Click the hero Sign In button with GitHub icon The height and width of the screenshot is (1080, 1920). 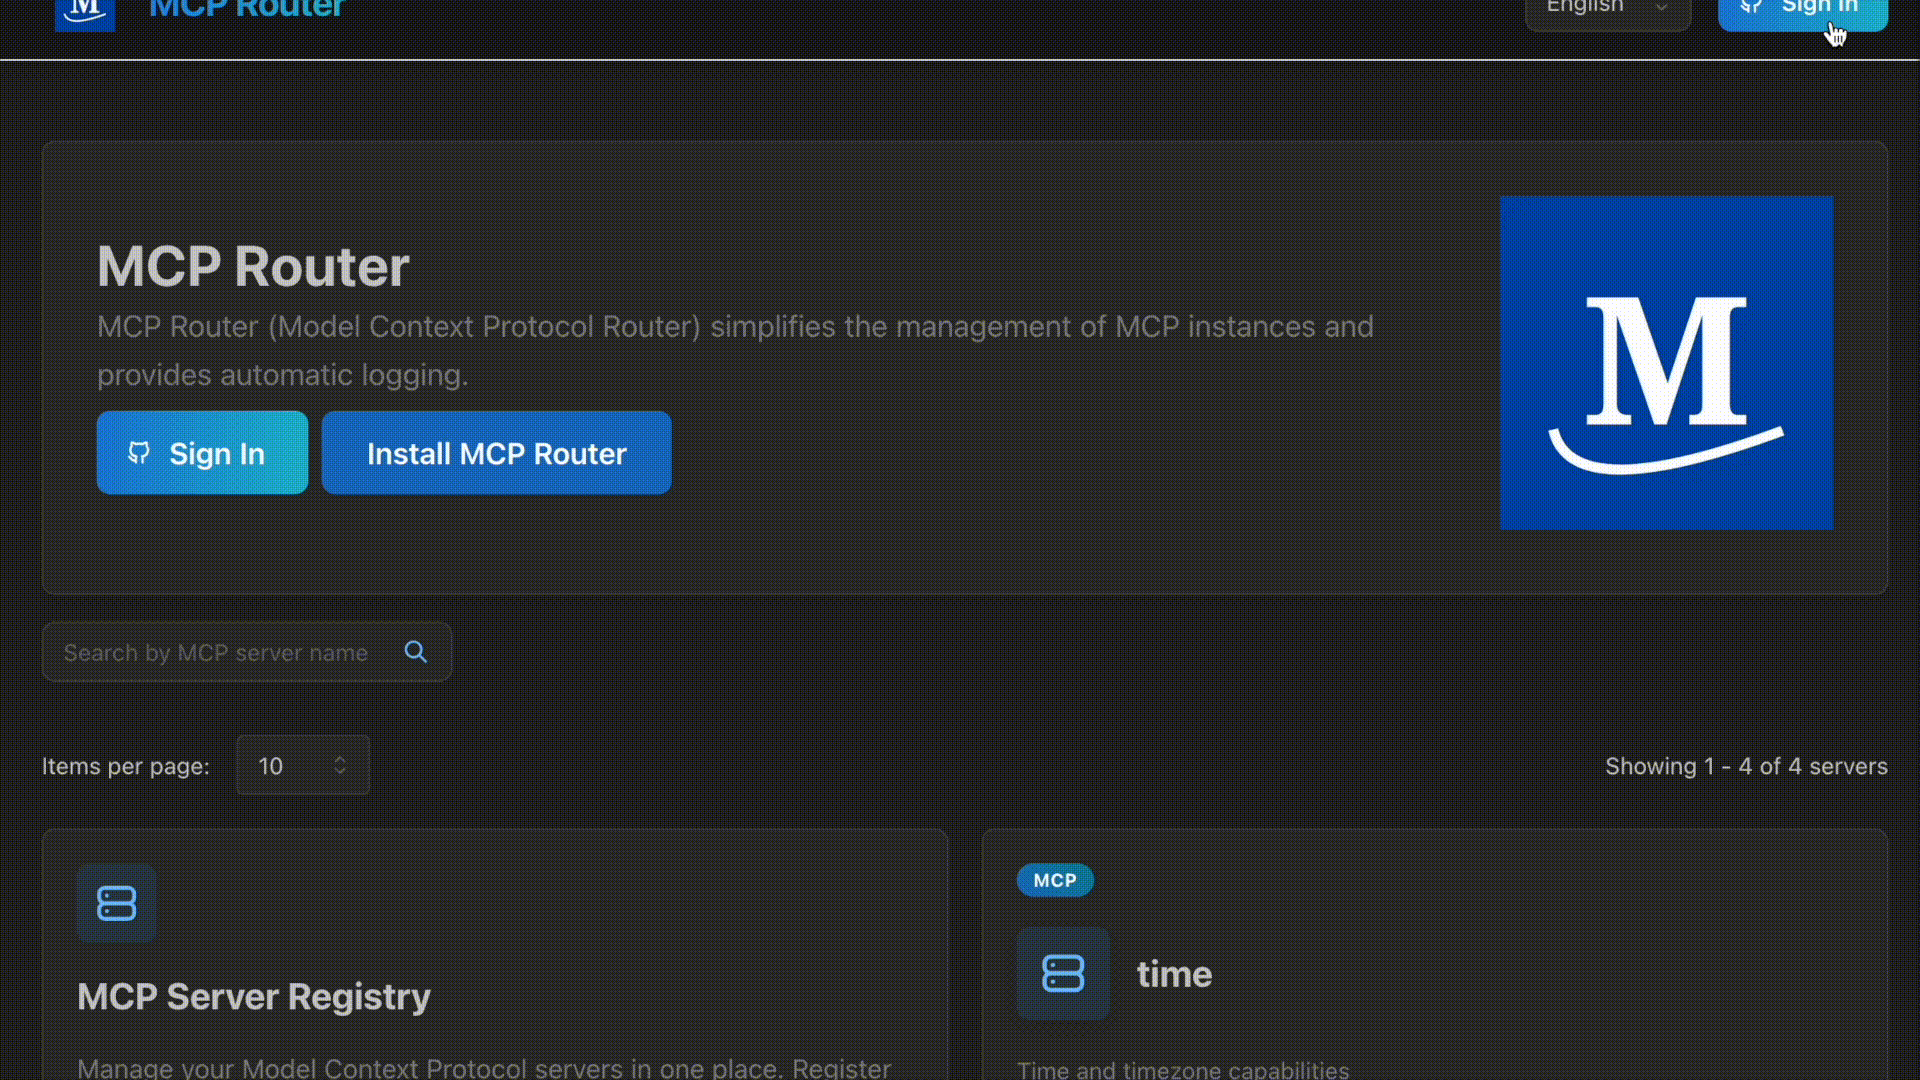[x=202, y=453]
